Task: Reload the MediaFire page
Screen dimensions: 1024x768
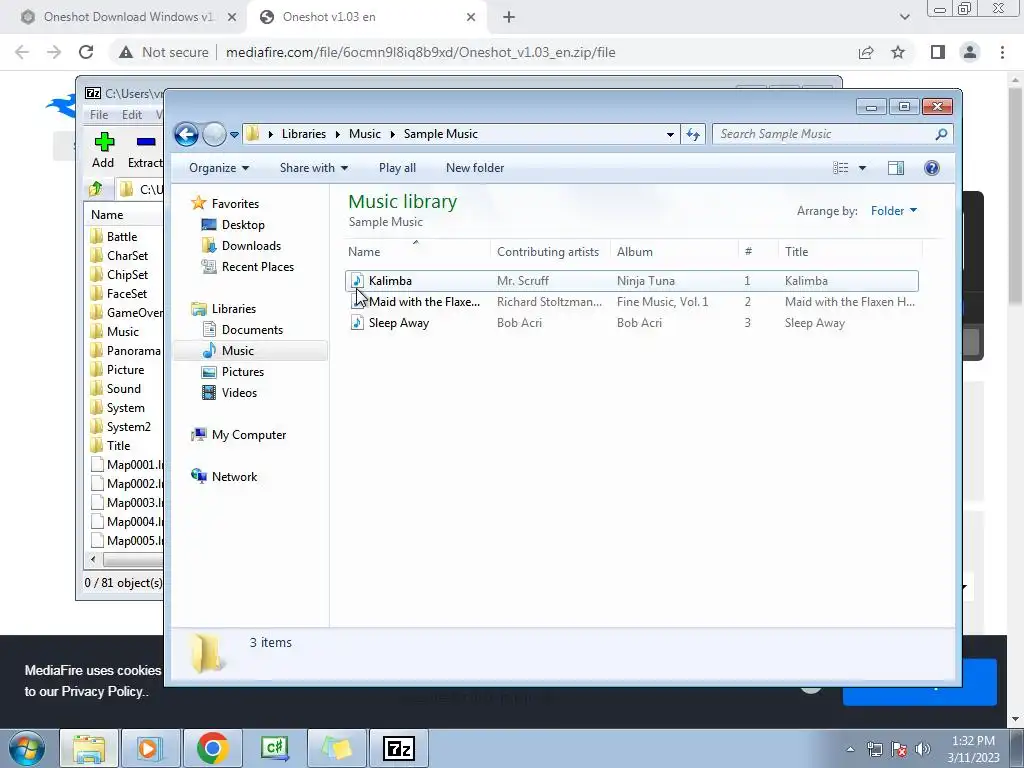Action: [86, 52]
